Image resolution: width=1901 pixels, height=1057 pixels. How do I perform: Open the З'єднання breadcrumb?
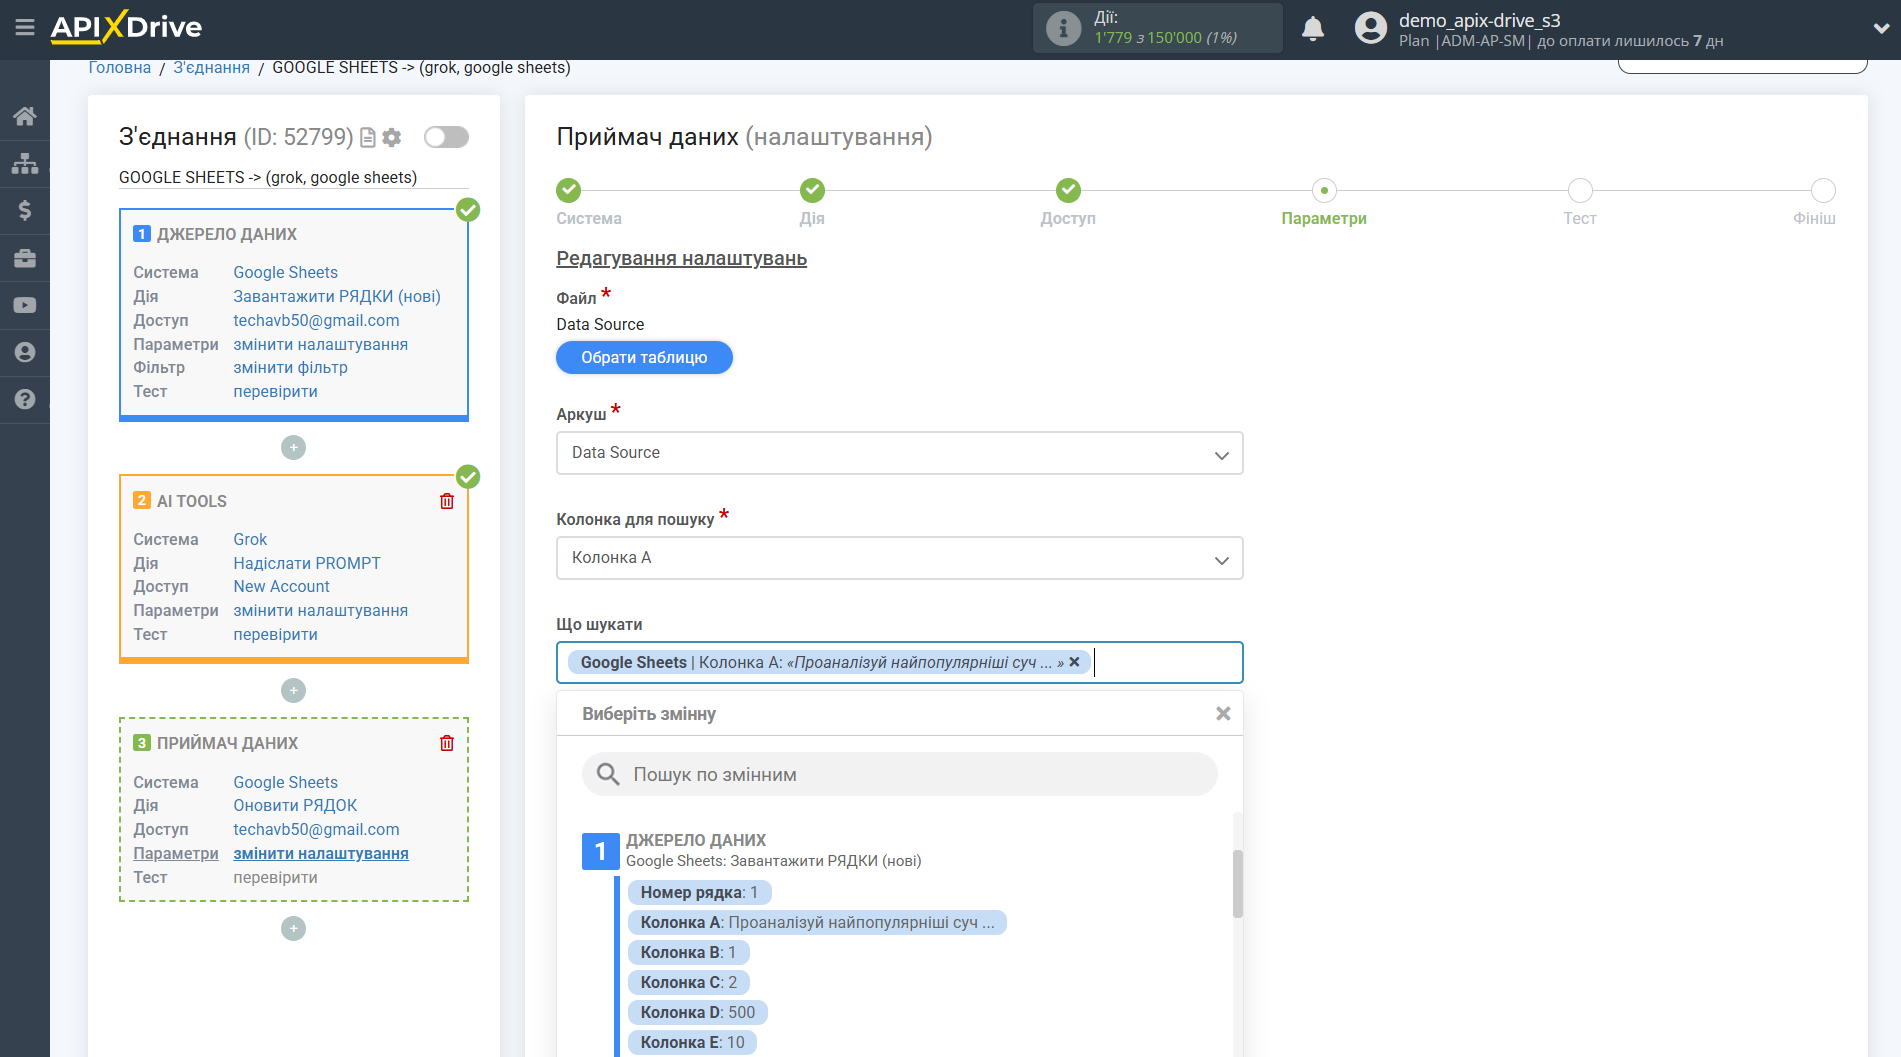(x=210, y=66)
